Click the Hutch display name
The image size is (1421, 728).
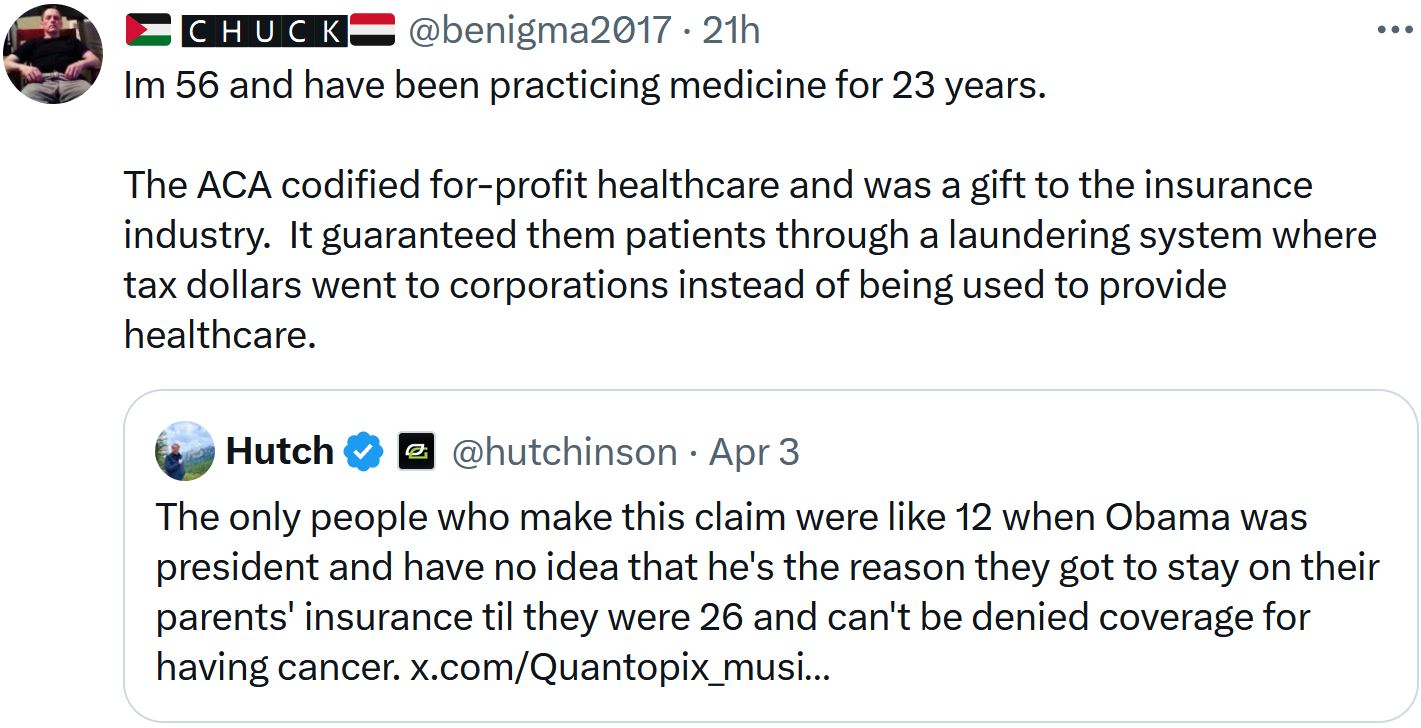(x=280, y=452)
